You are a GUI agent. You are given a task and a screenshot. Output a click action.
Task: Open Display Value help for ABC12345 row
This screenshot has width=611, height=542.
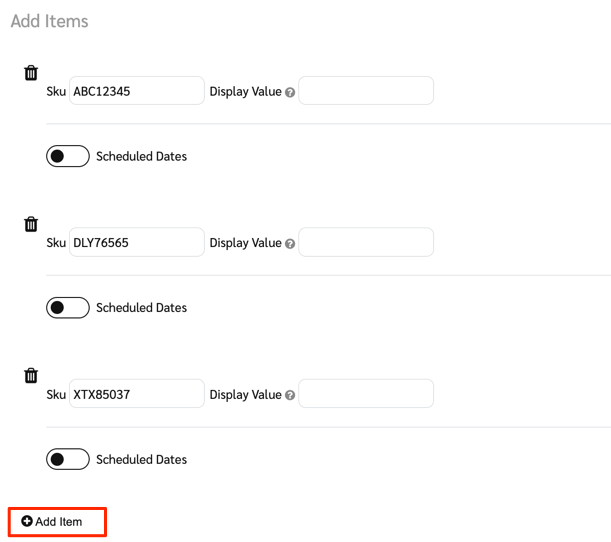[290, 92]
